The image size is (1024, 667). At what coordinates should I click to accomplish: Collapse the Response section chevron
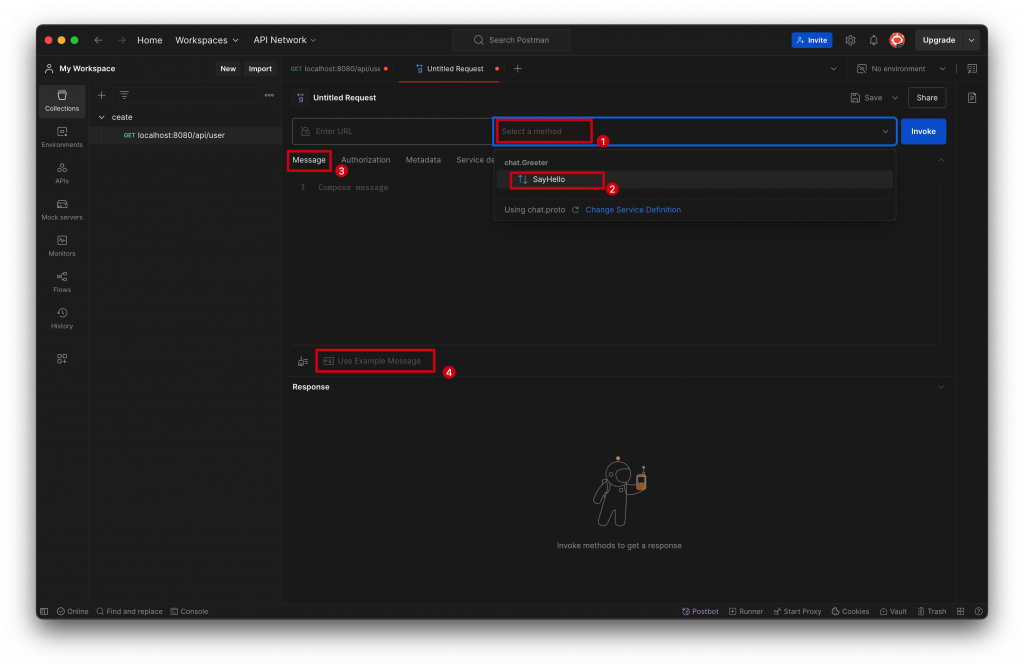[x=941, y=387]
